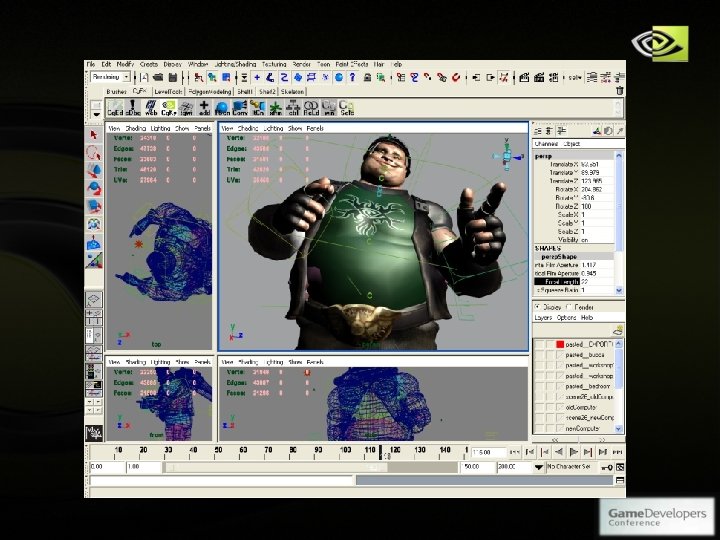
Task: Activate the Lasso select tool
Action: point(94,152)
